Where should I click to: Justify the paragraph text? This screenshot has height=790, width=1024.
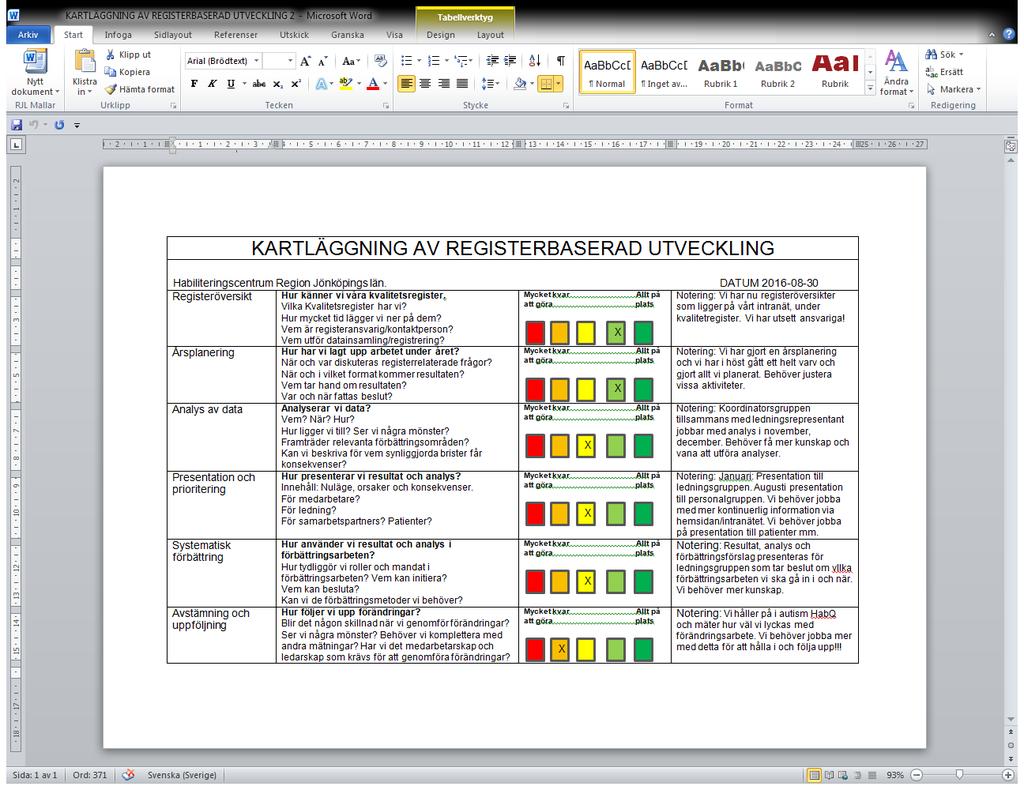coord(462,84)
